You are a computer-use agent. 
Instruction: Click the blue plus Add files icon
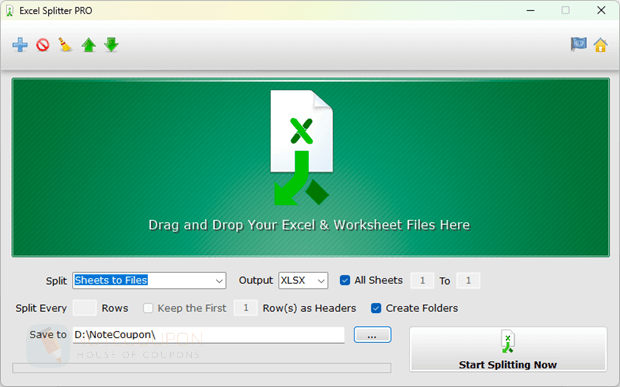tap(20, 45)
